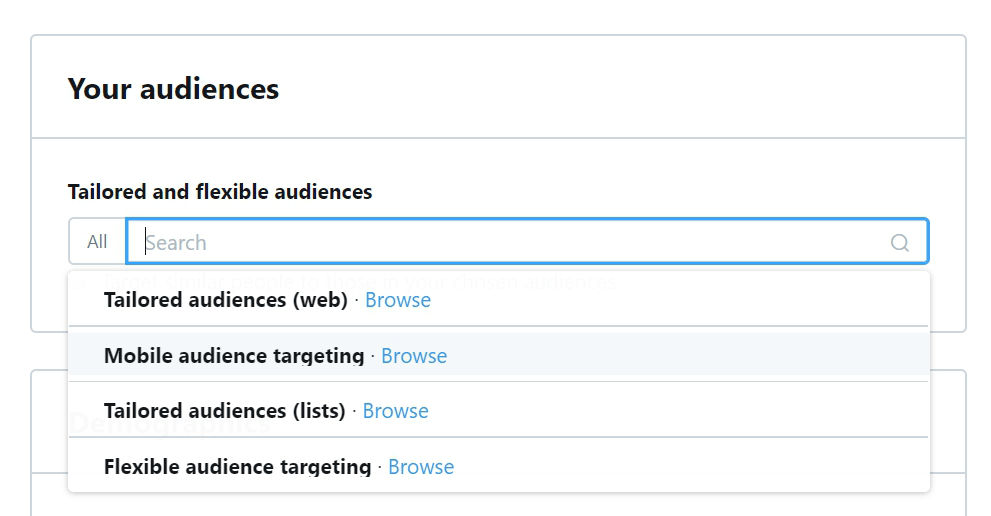Click the magnifier icon in the Search box
Screen dimensions: 991x516
click(899, 242)
